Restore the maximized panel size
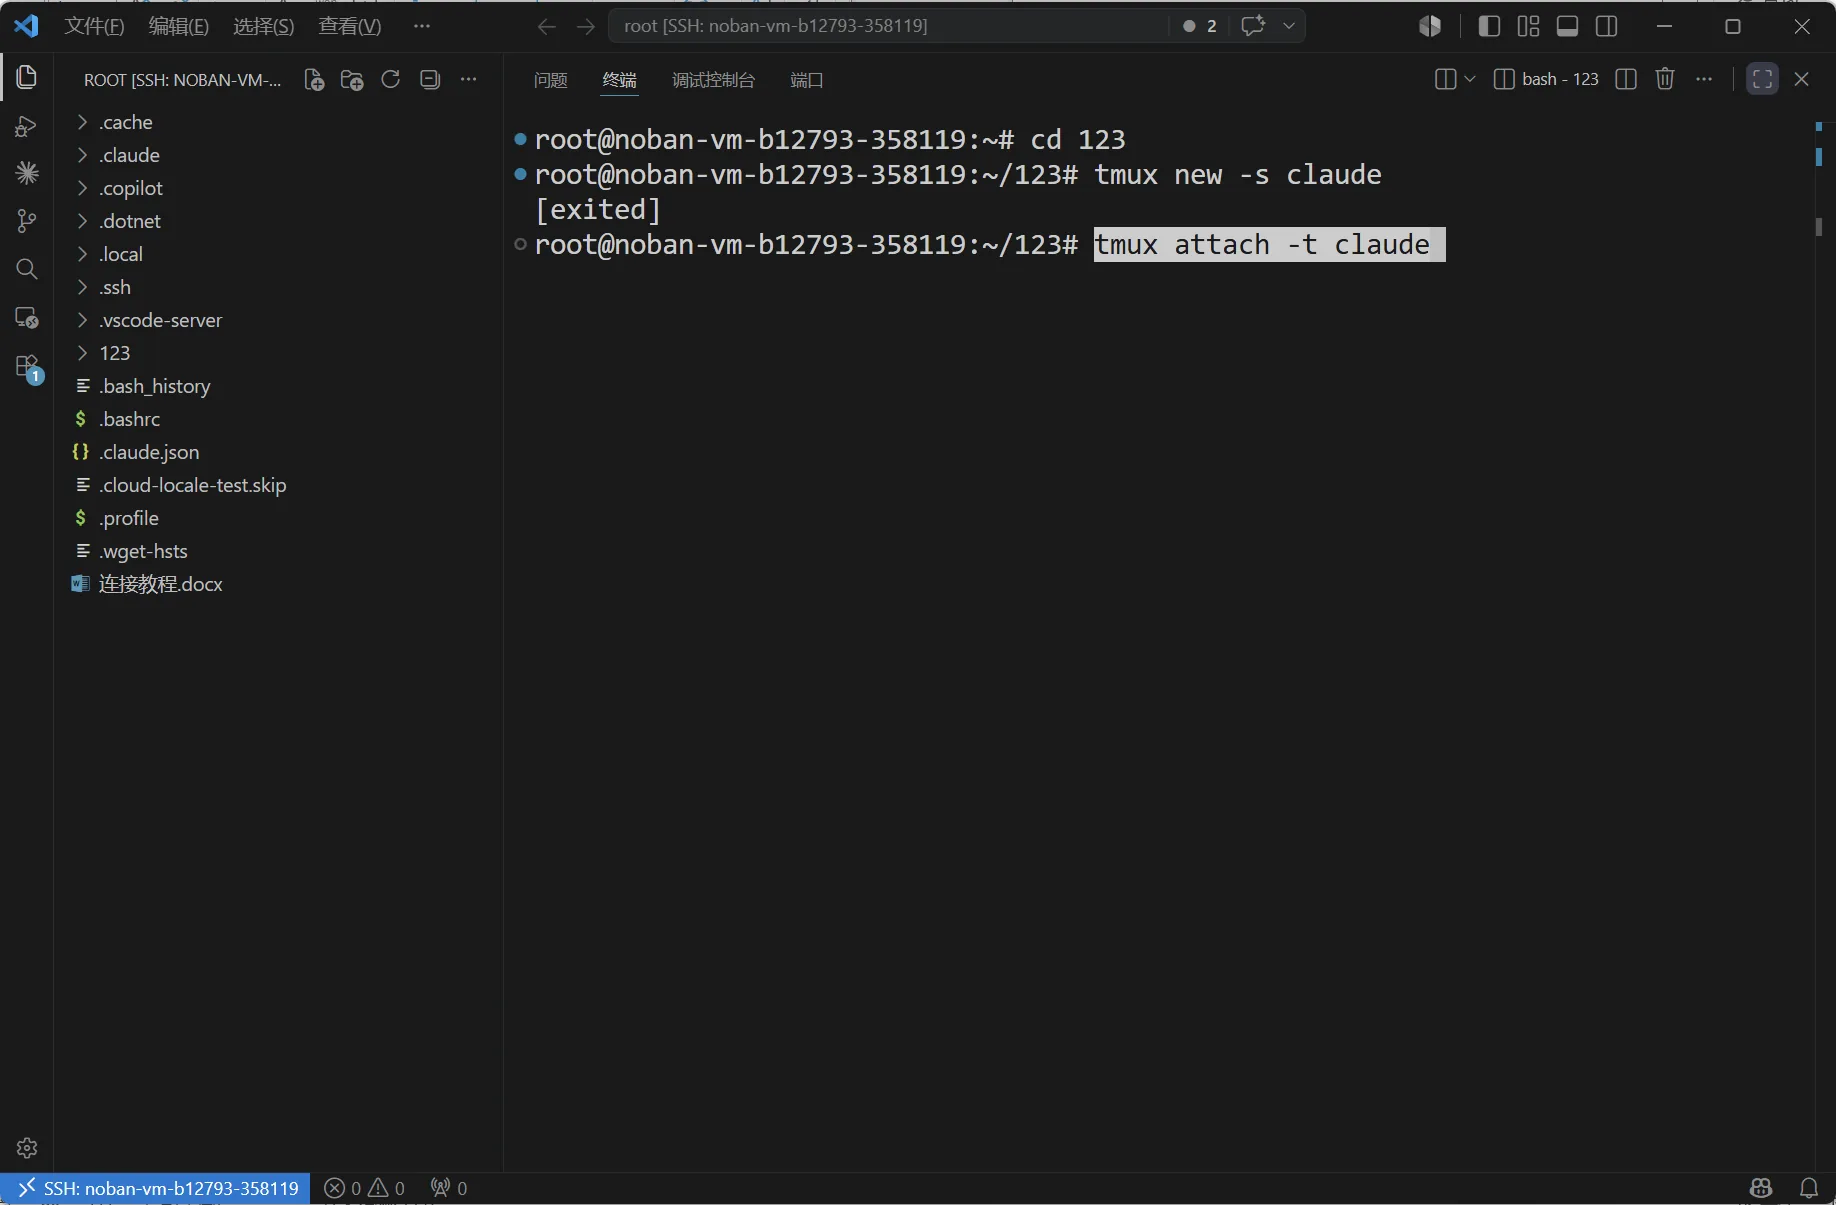This screenshot has width=1836, height=1205. point(1762,79)
